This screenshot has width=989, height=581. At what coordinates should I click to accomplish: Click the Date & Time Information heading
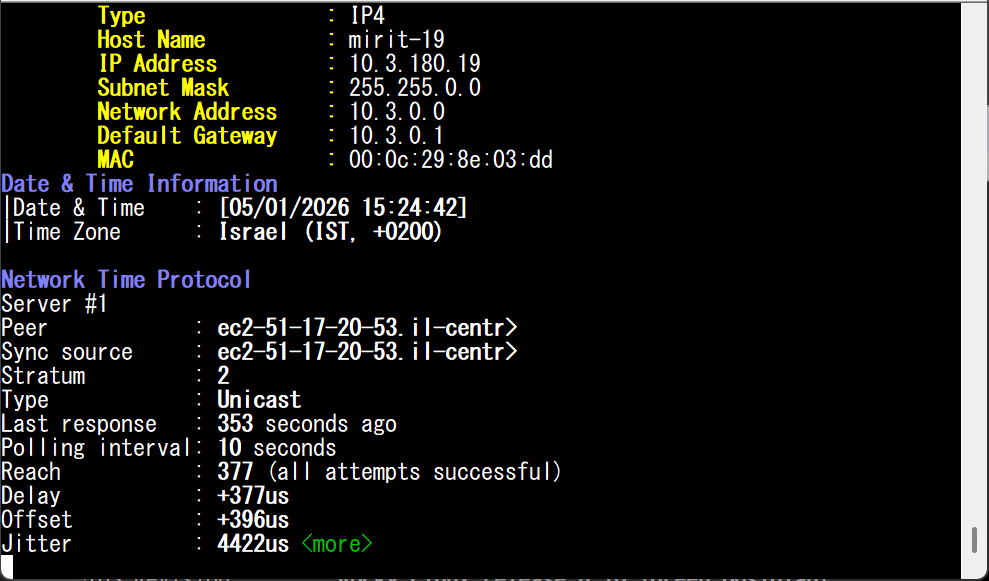pyautogui.click(x=139, y=184)
